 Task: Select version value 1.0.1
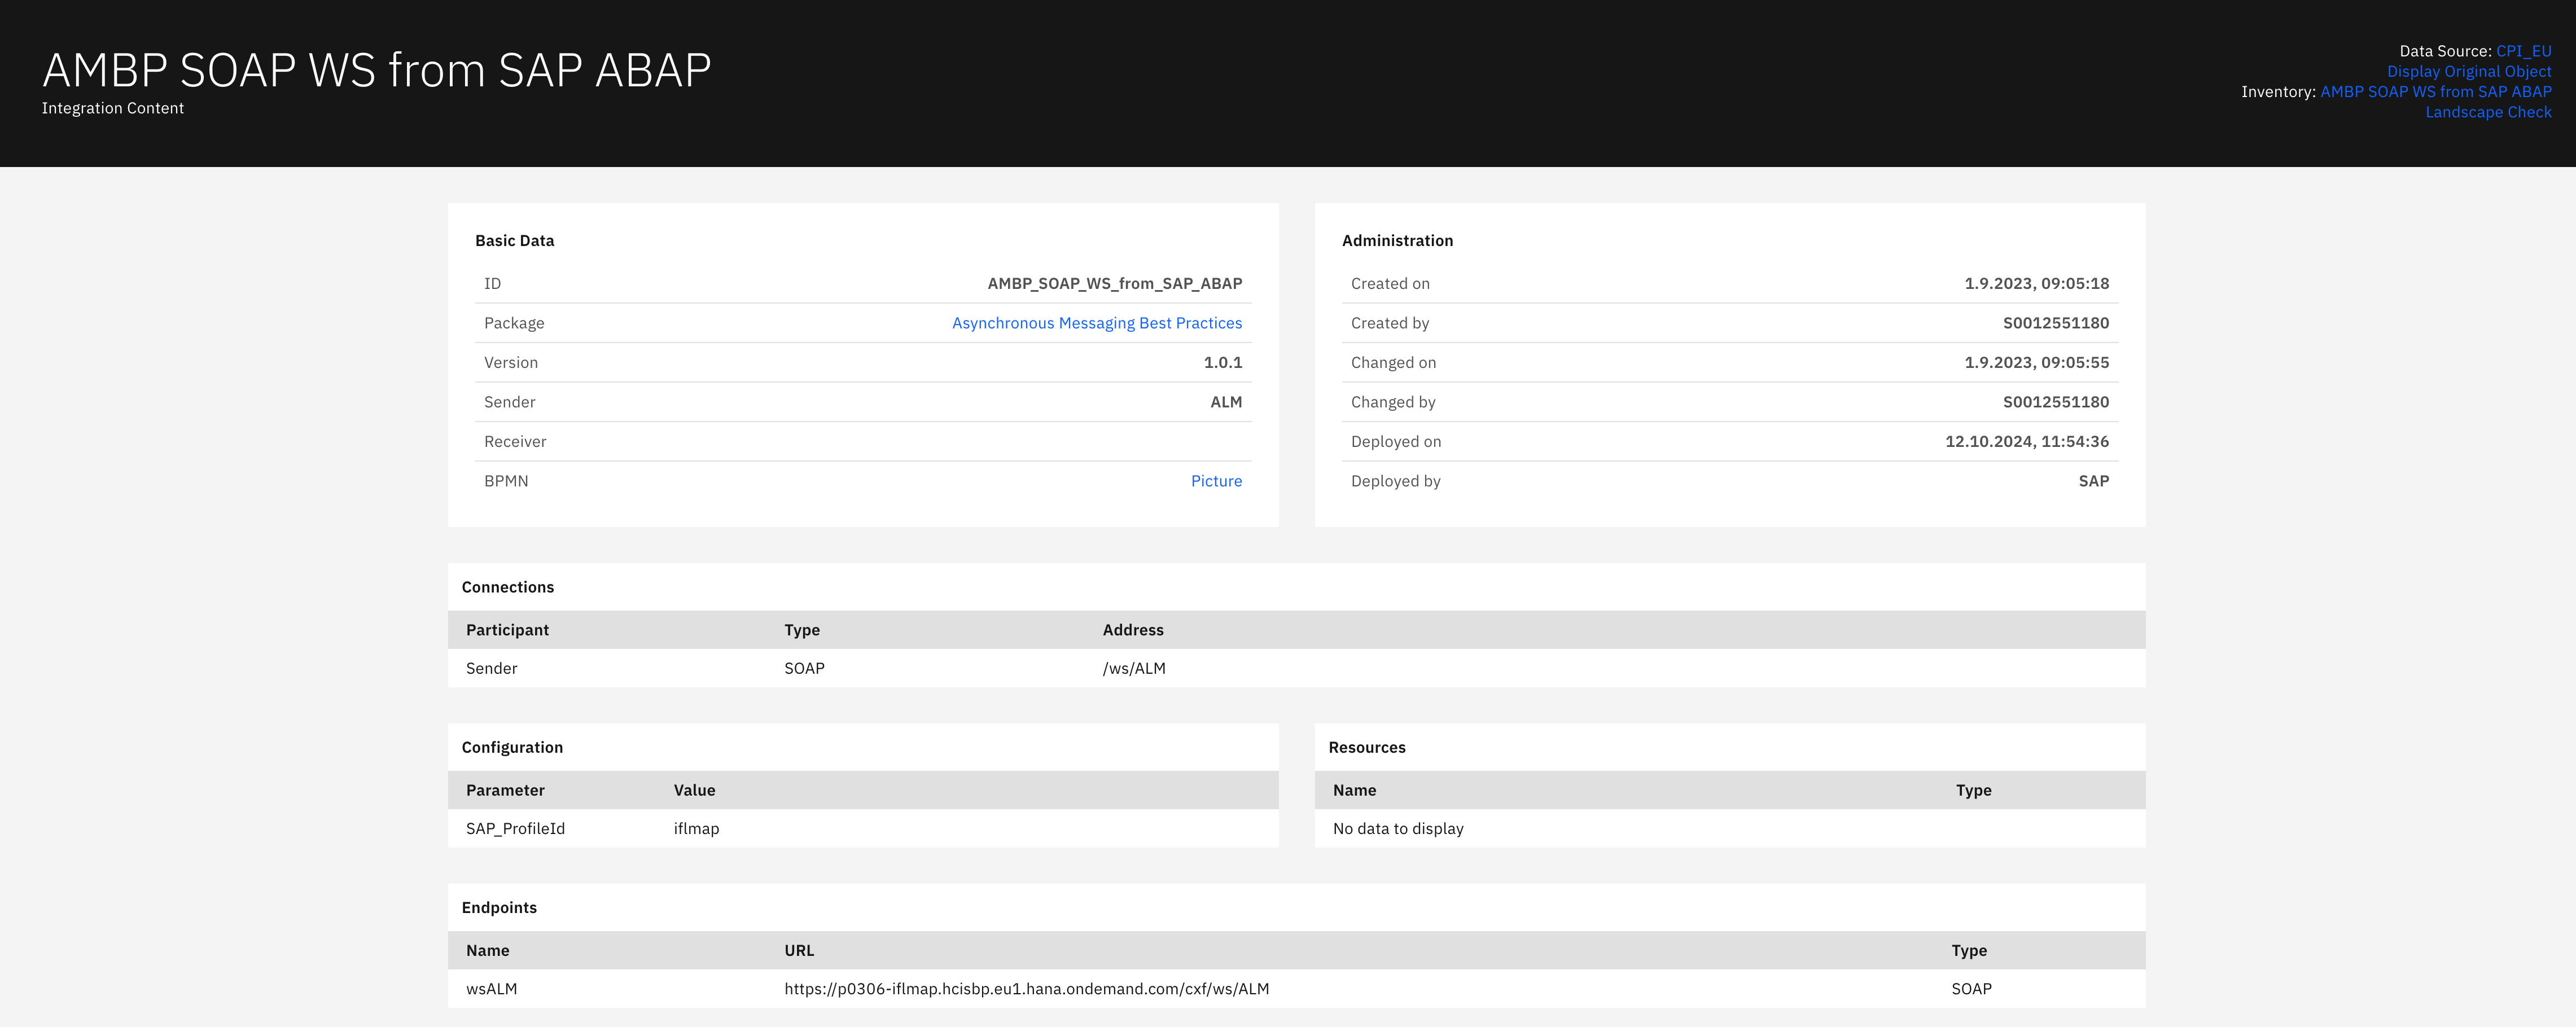point(1223,363)
